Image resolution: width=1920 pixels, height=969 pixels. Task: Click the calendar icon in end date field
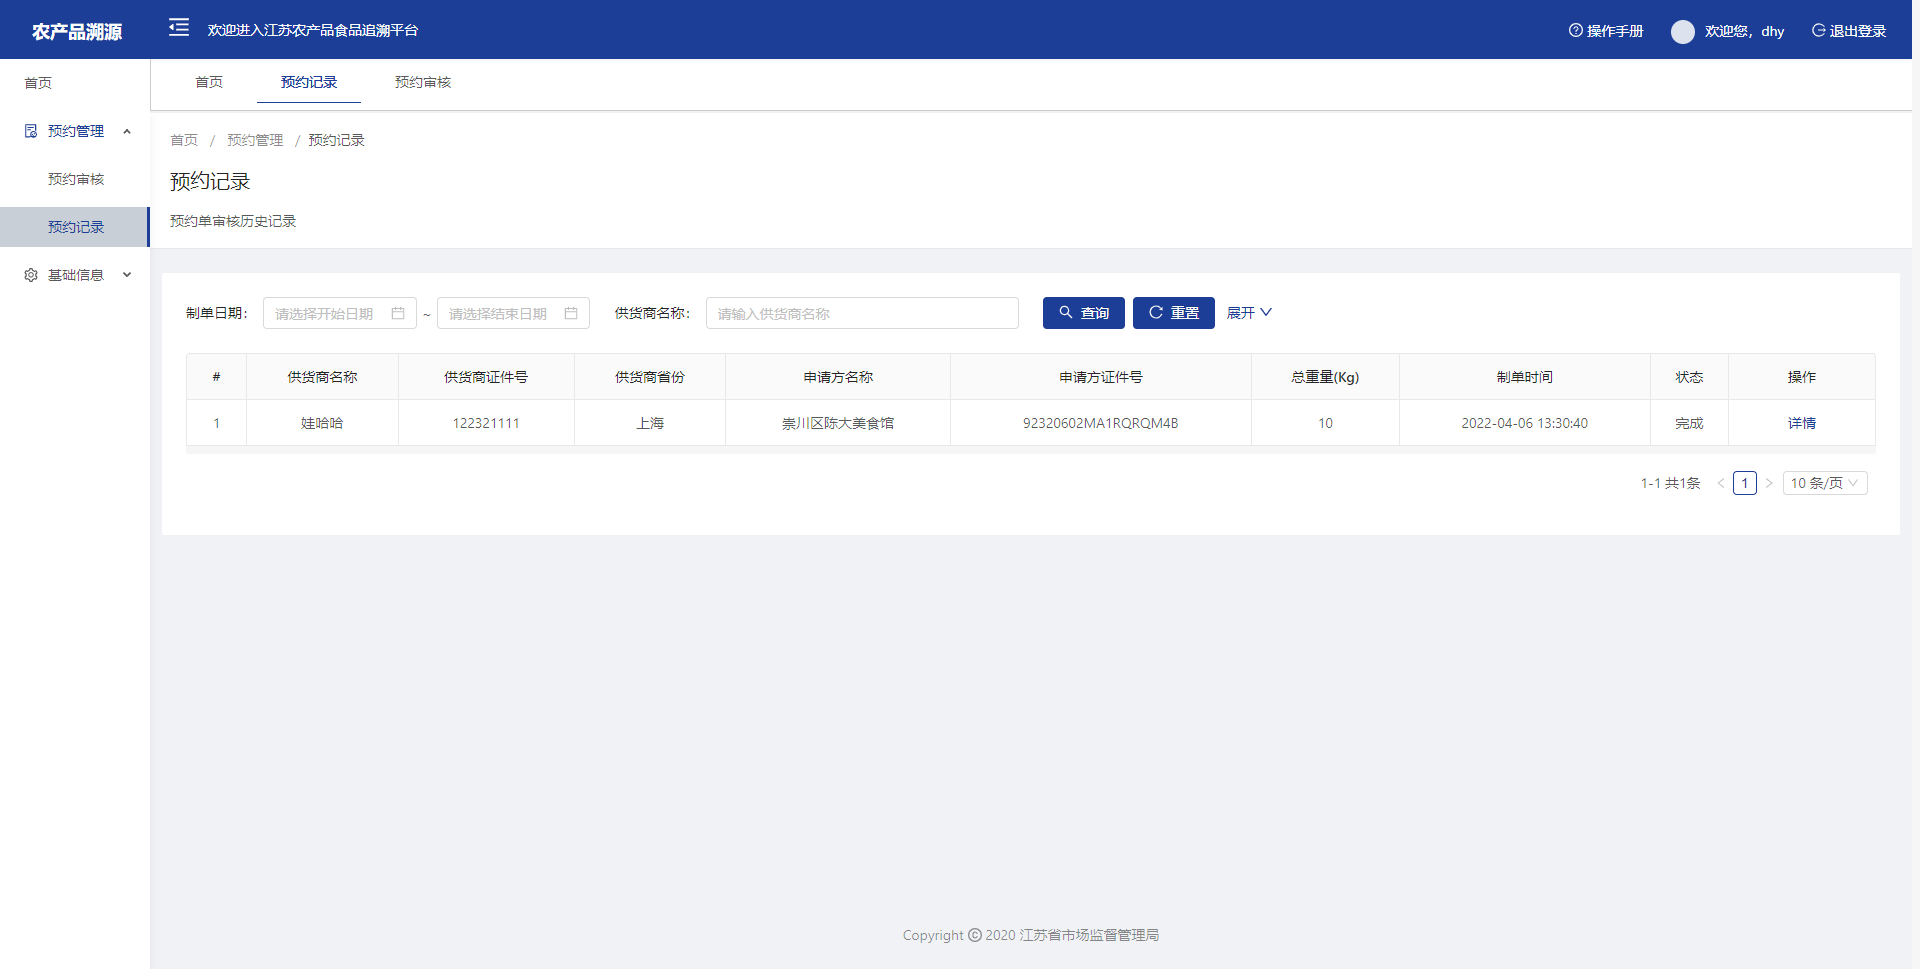(x=571, y=313)
